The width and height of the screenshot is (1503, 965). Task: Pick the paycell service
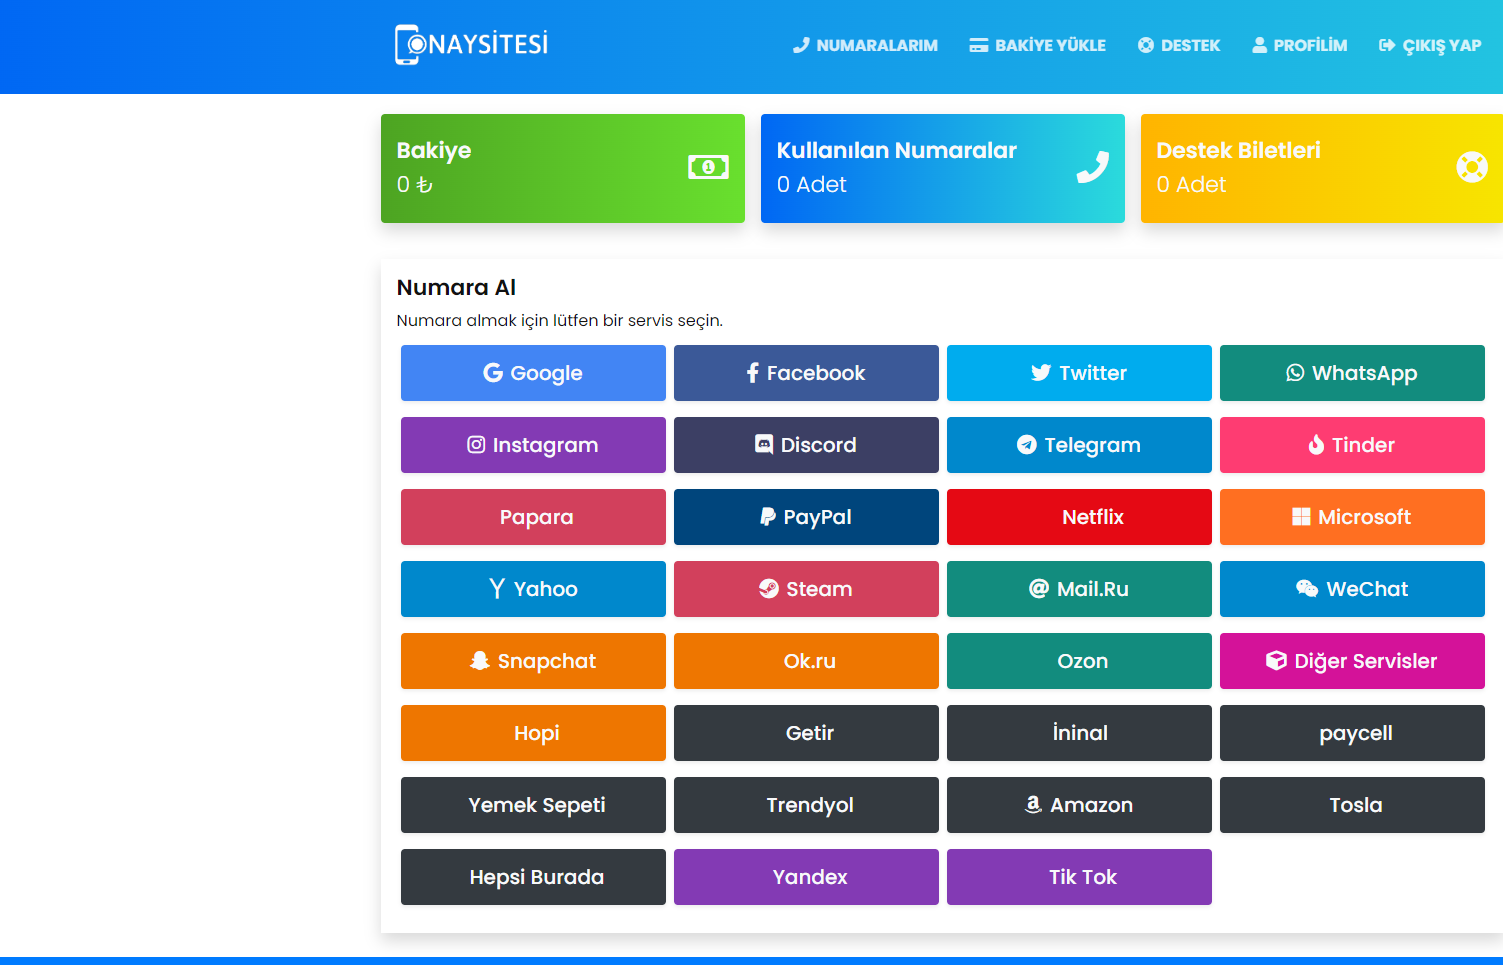click(1352, 733)
